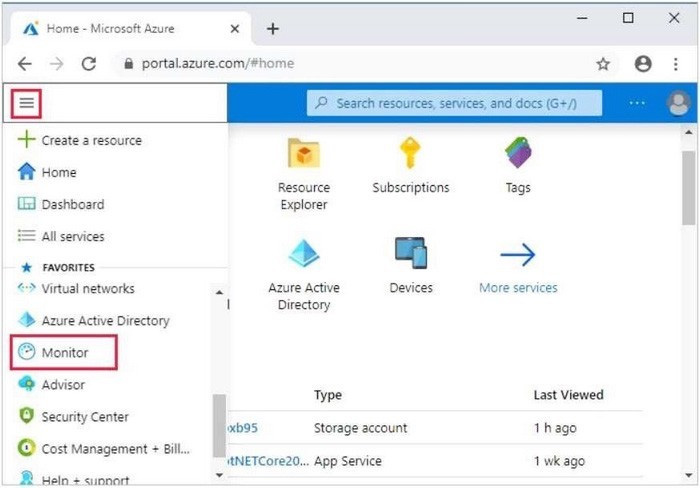Click the main page scroll-down arrow
The image size is (700, 488).
coord(688,475)
